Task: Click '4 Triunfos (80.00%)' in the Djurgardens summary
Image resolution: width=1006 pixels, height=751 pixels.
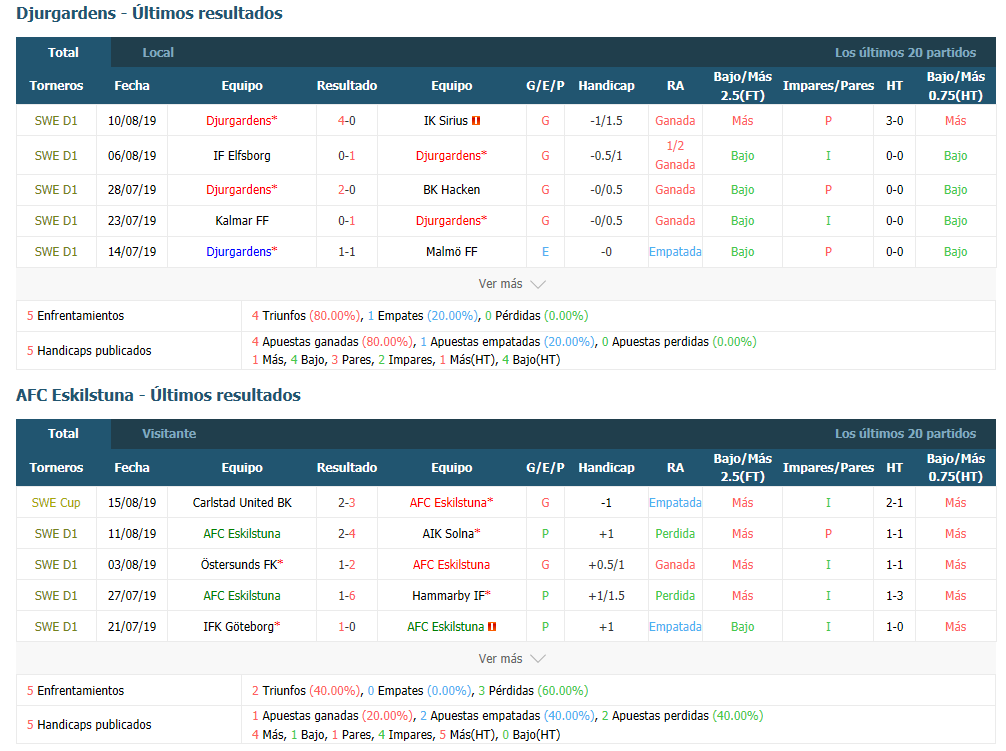Action: pyautogui.click(x=306, y=316)
